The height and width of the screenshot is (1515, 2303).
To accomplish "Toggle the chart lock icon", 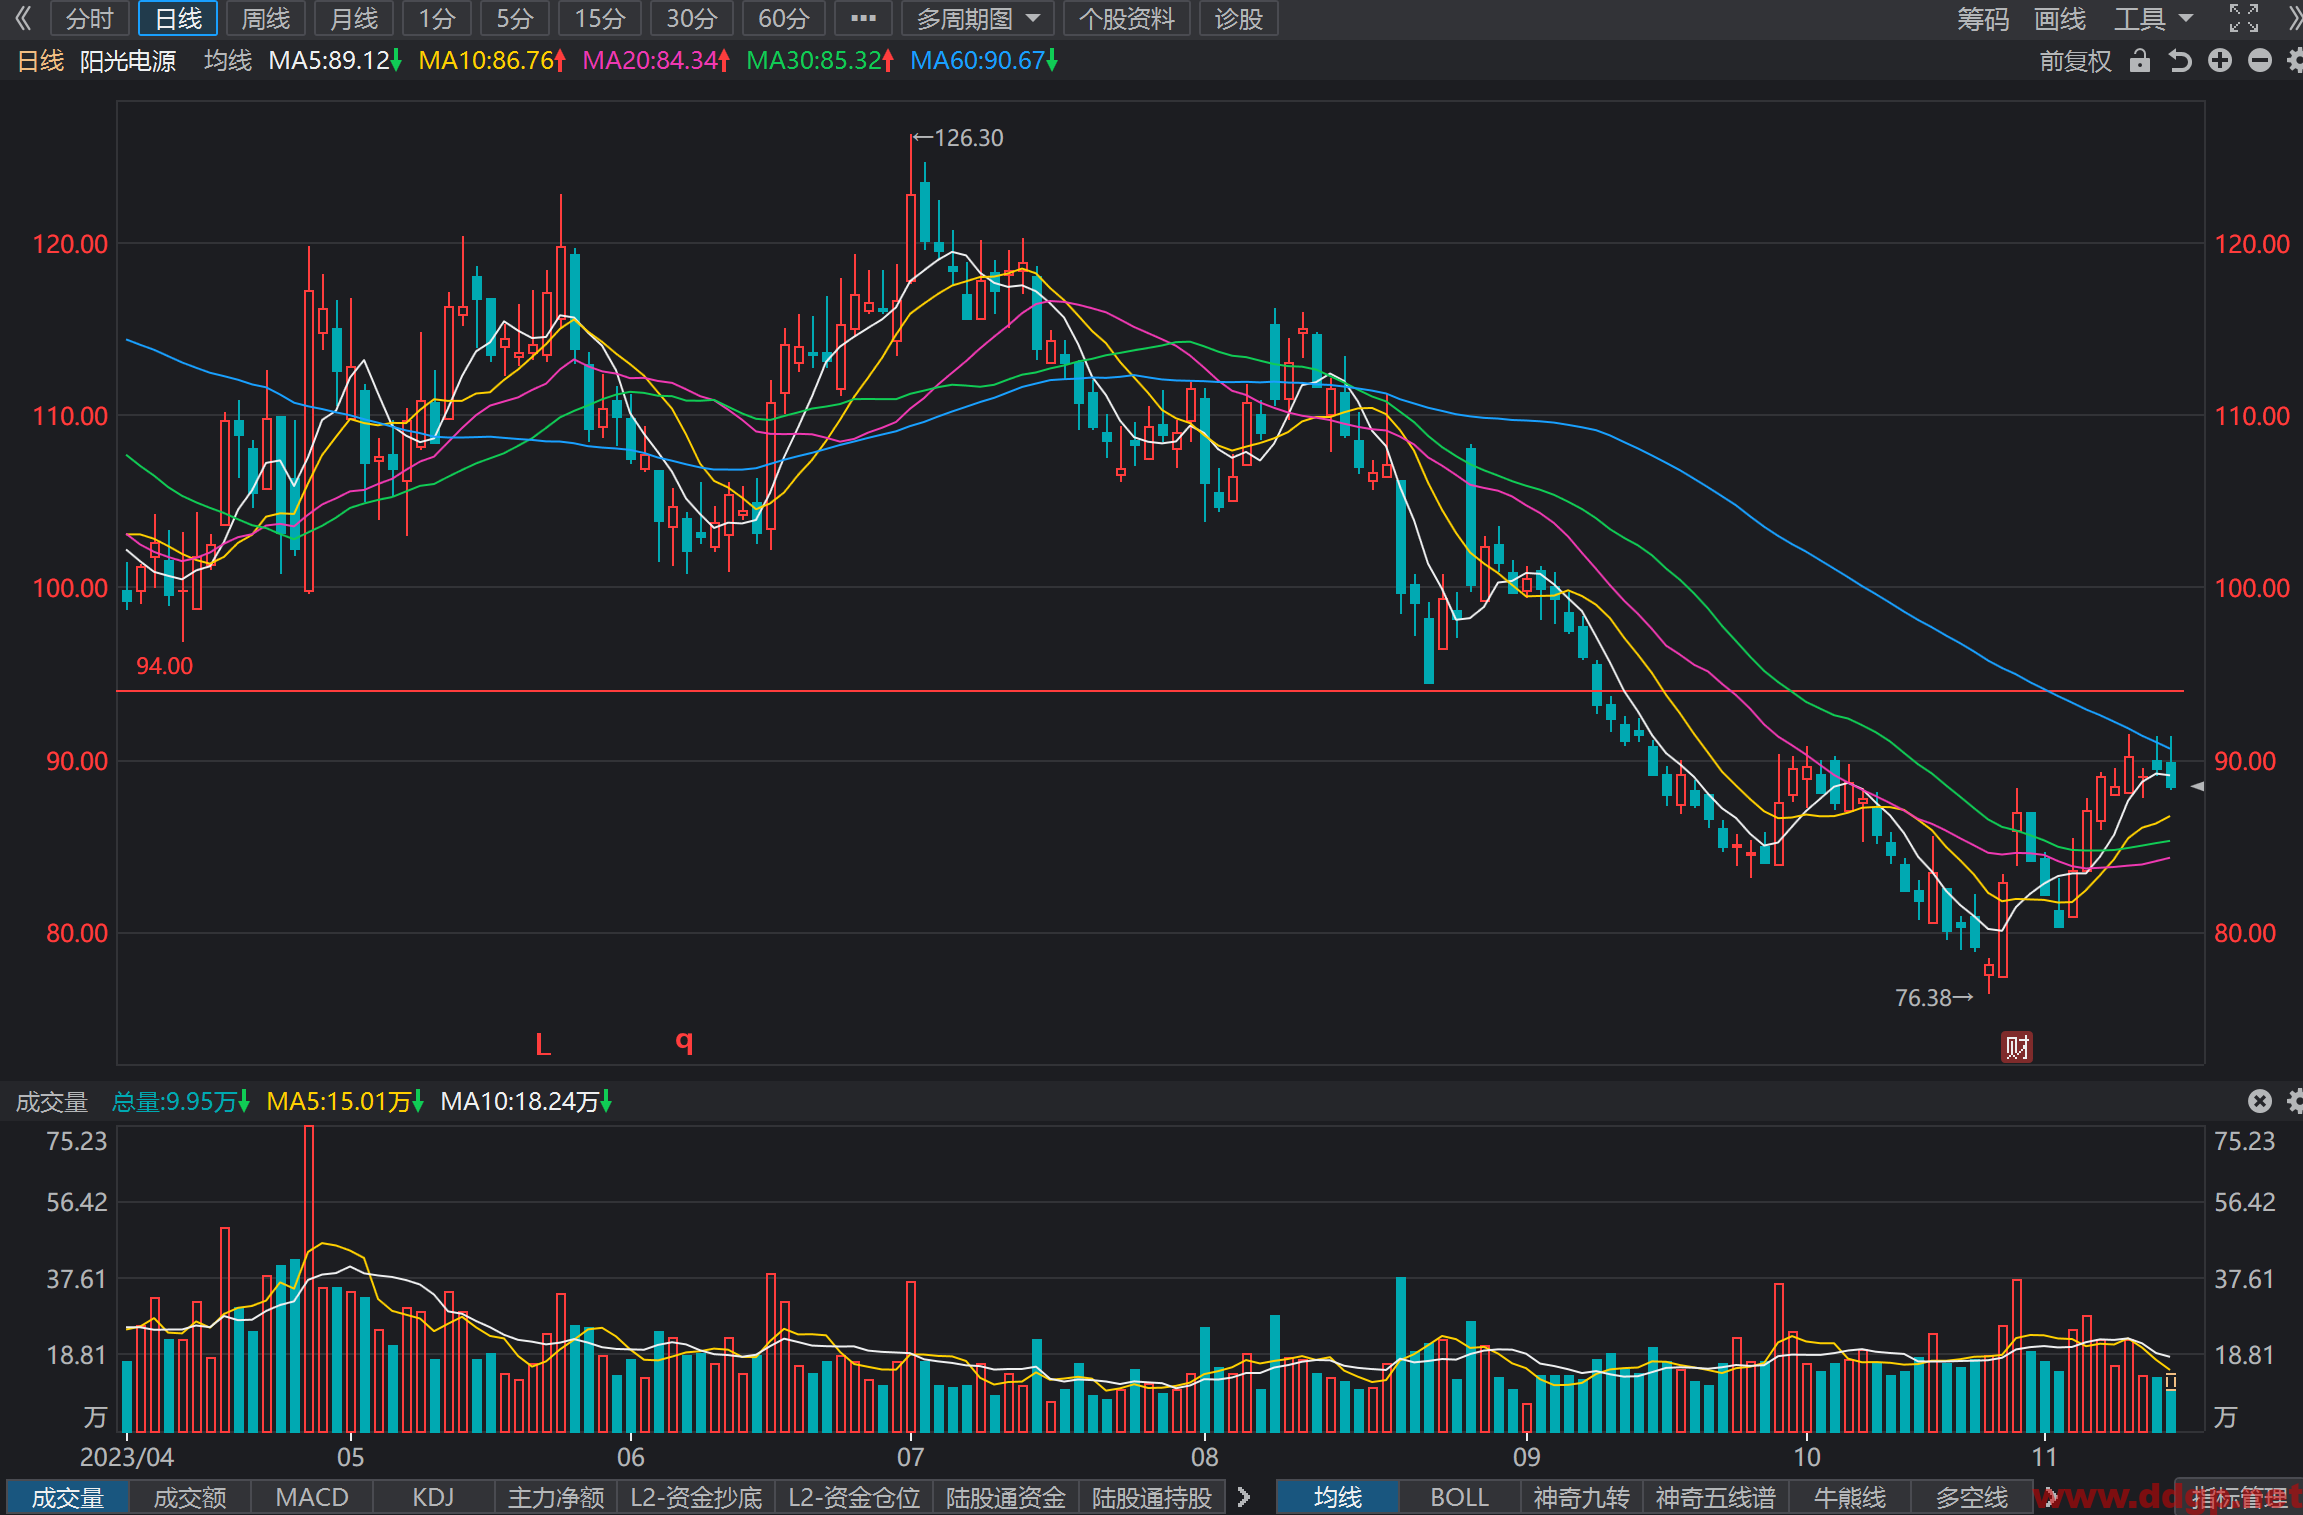I will pyautogui.click(x=2140, y=61).
